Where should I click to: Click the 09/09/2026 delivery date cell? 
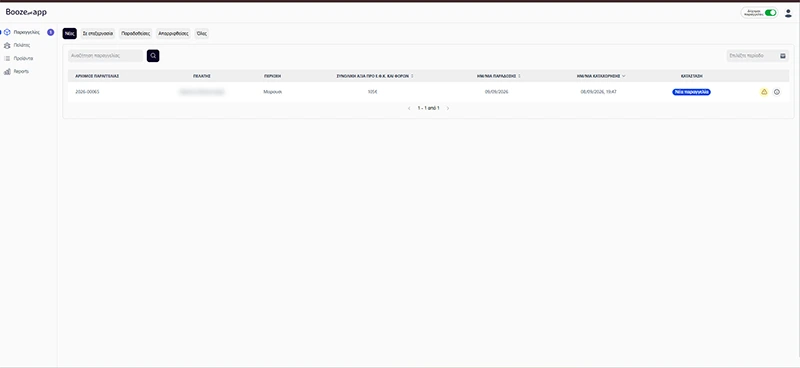(496, 92)
